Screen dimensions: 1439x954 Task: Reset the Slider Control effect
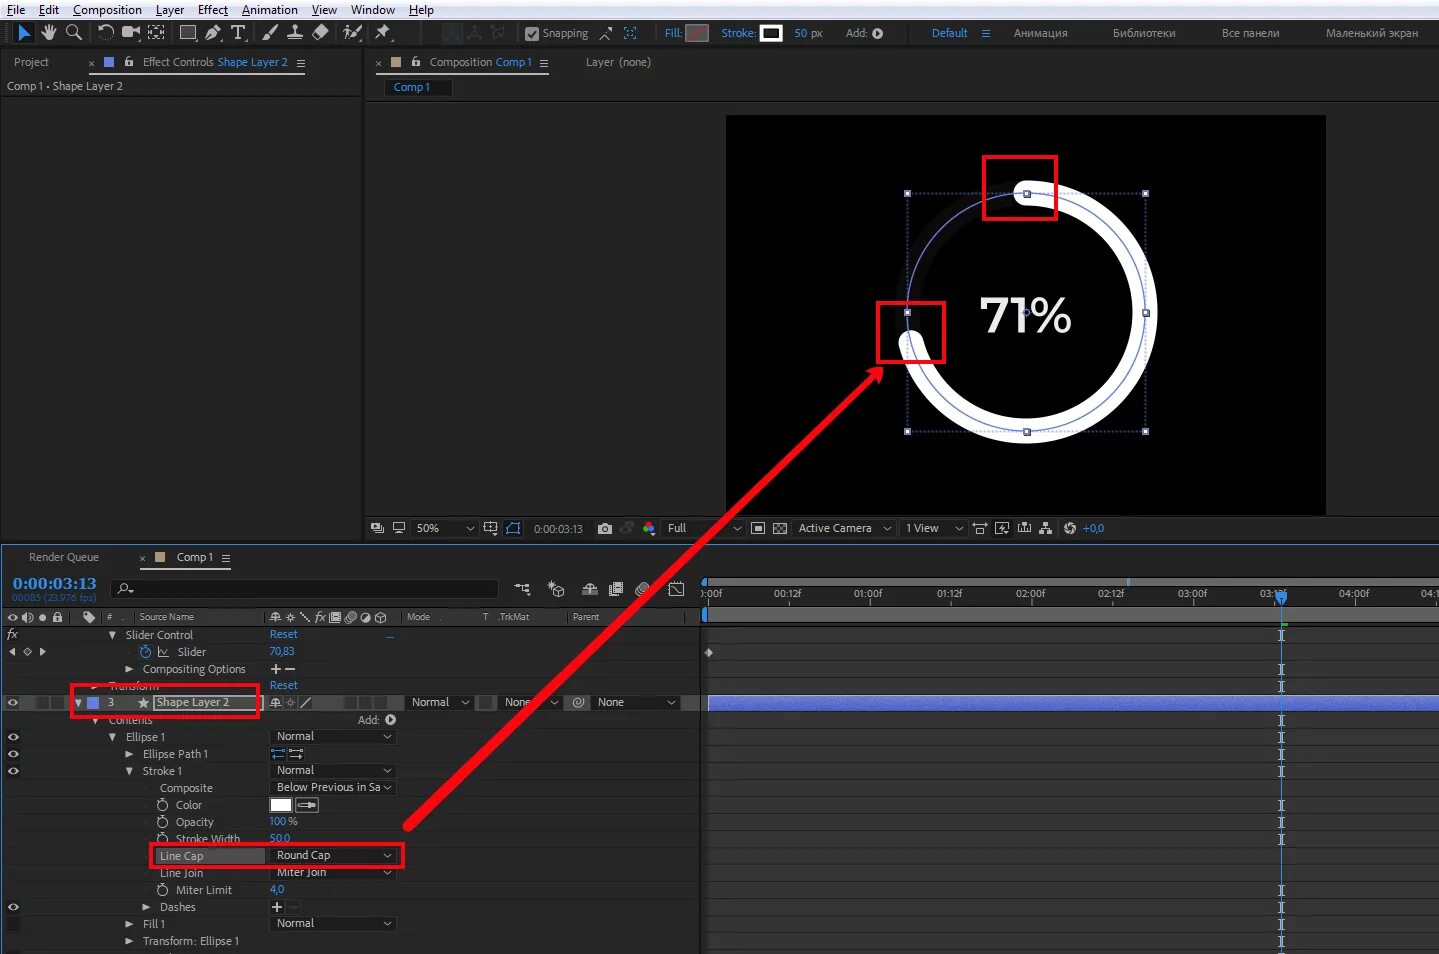click(x=283, y=635)
